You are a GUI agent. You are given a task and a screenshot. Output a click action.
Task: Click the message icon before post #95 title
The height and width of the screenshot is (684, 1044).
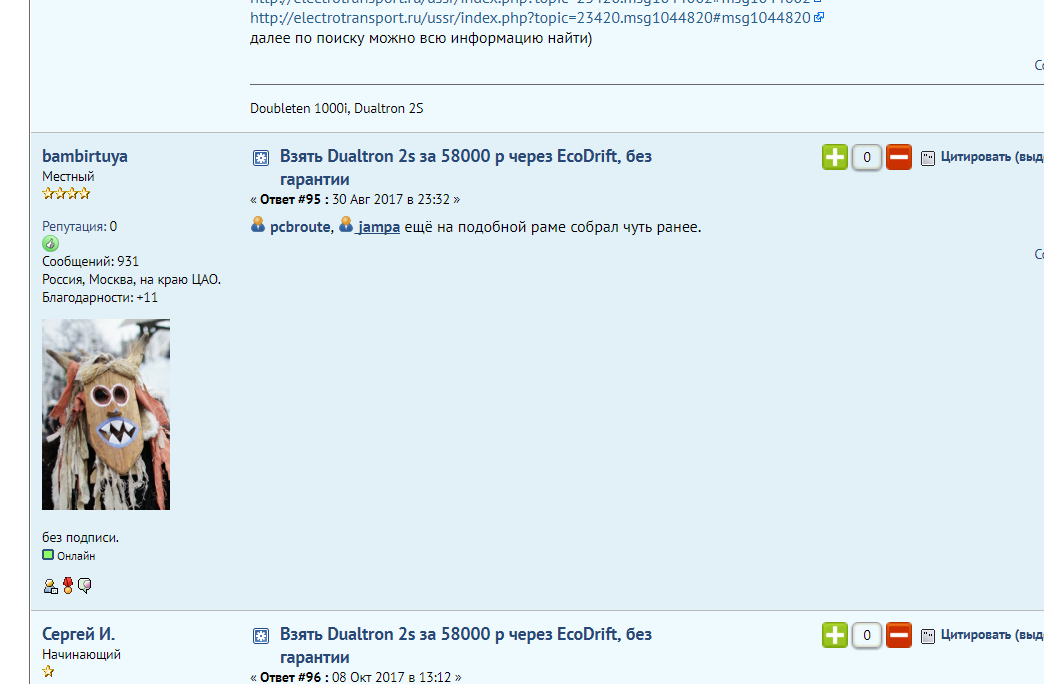261,158
